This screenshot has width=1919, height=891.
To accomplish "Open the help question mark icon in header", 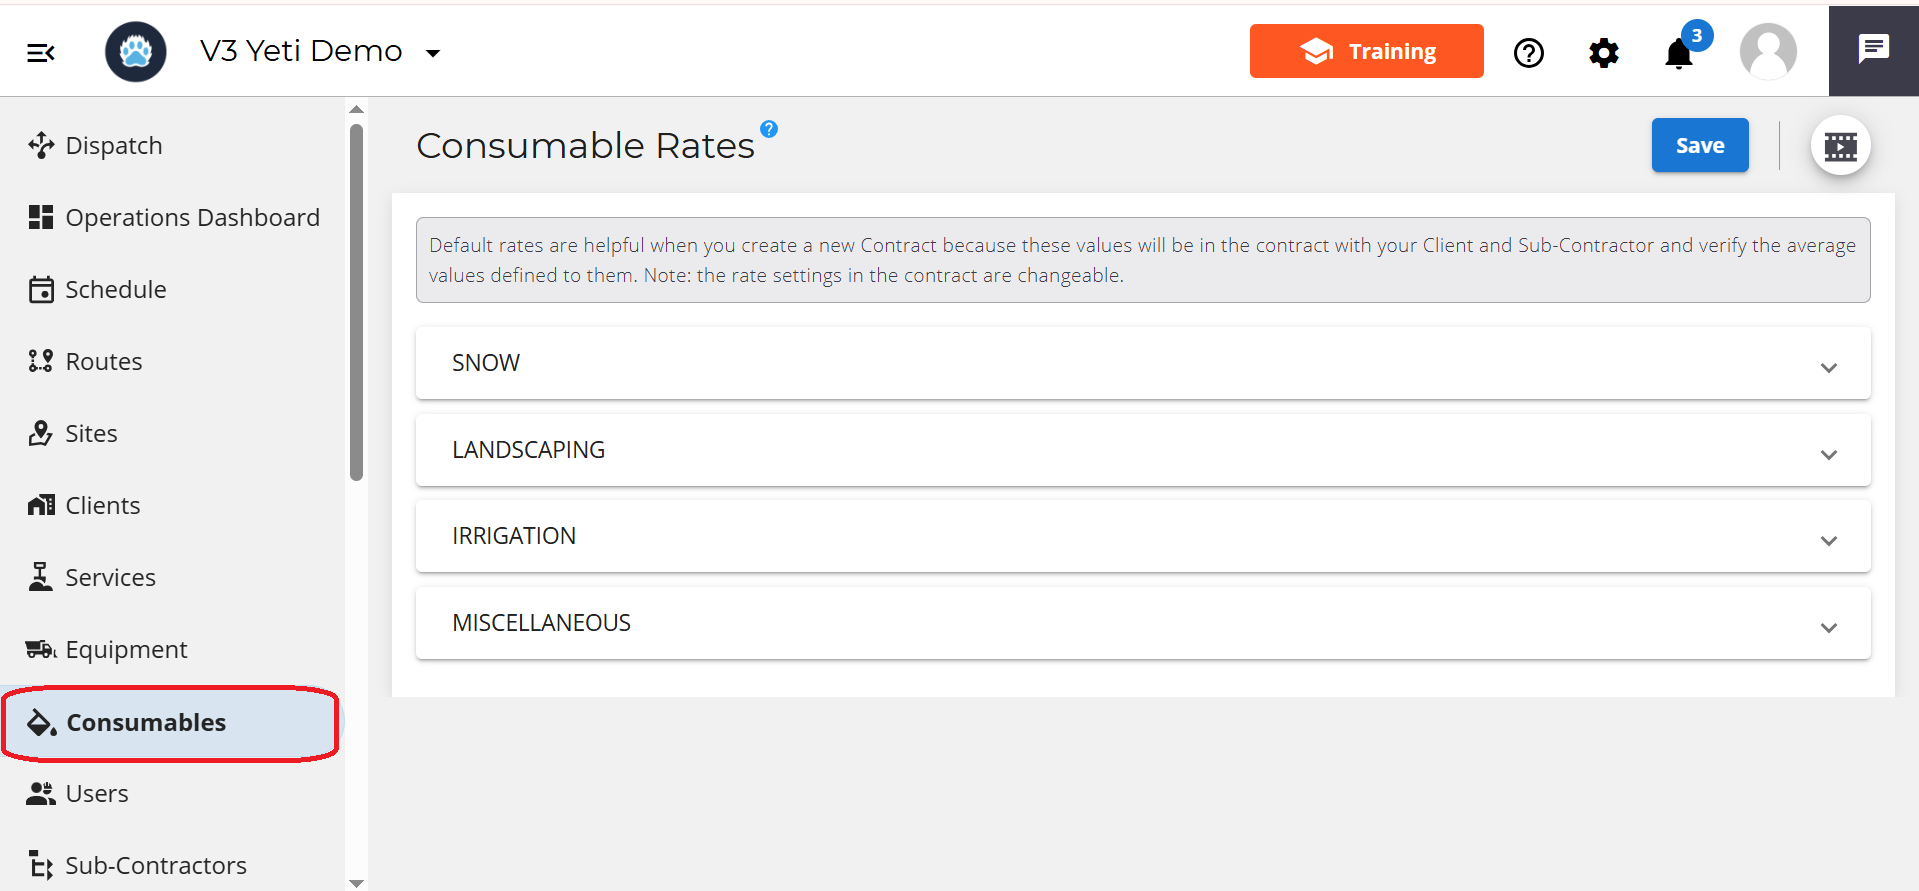I will [1528, 52].
